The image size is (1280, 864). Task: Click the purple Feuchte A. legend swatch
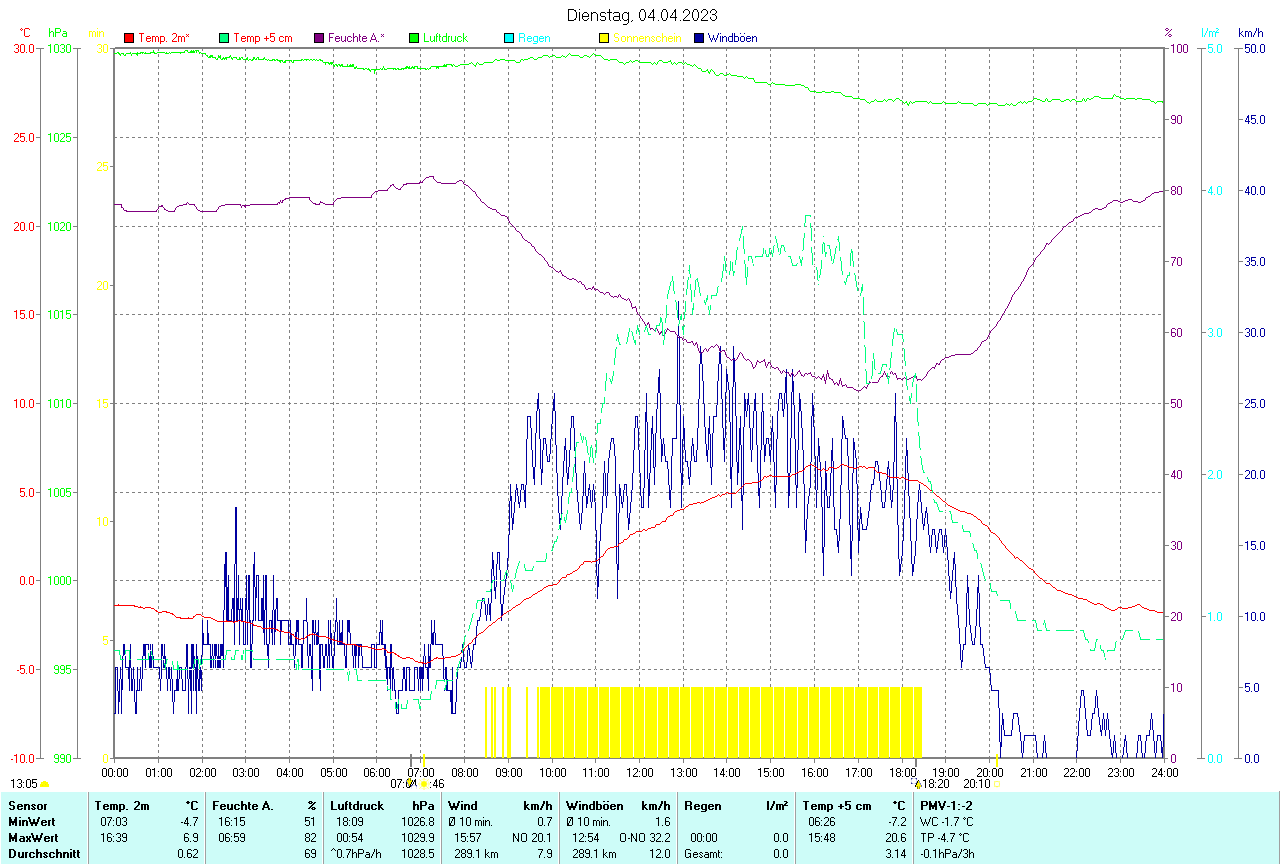pos(319,38)
